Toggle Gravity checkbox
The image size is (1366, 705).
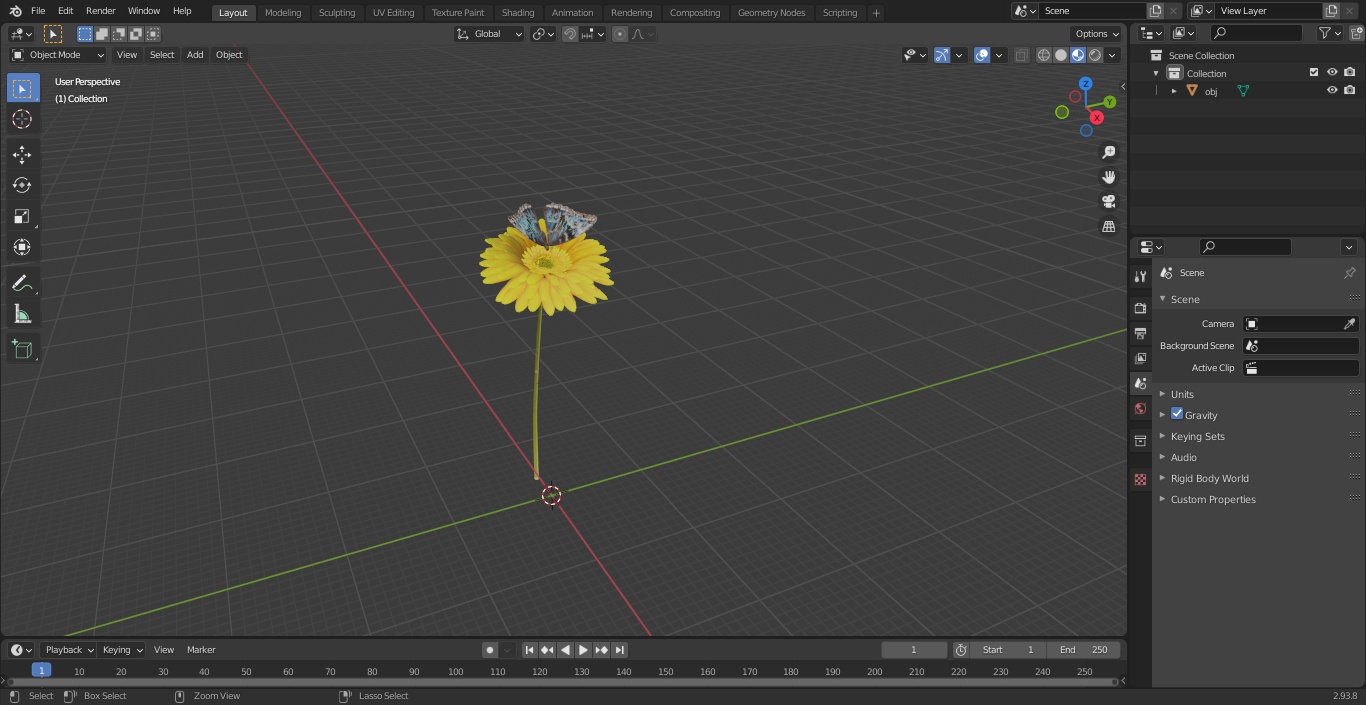[1177, 414]
